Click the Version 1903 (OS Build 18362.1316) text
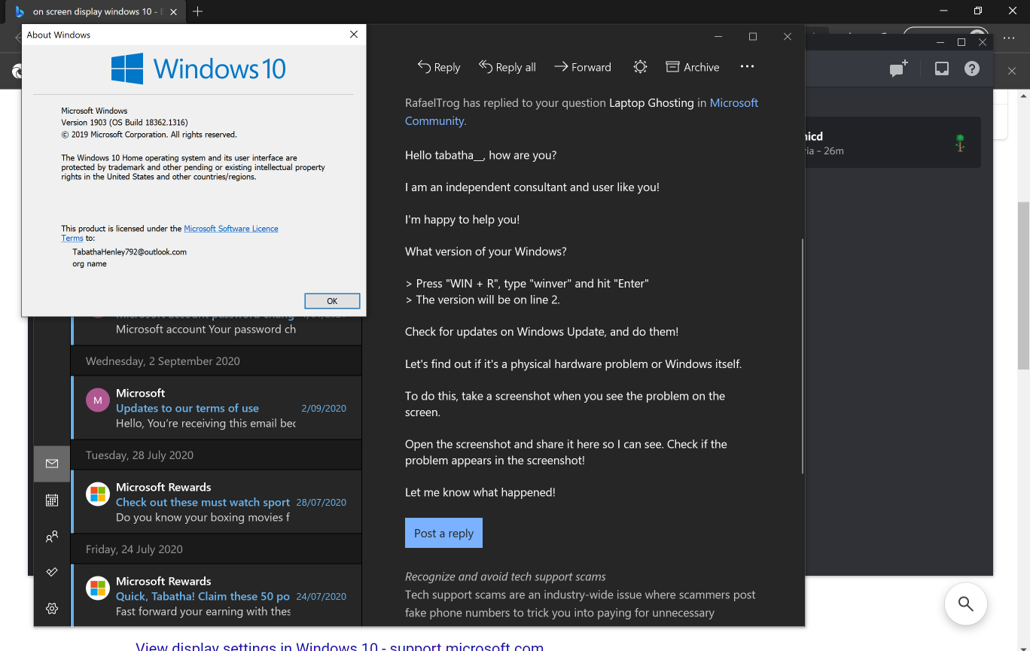 [x=124, y=122]
